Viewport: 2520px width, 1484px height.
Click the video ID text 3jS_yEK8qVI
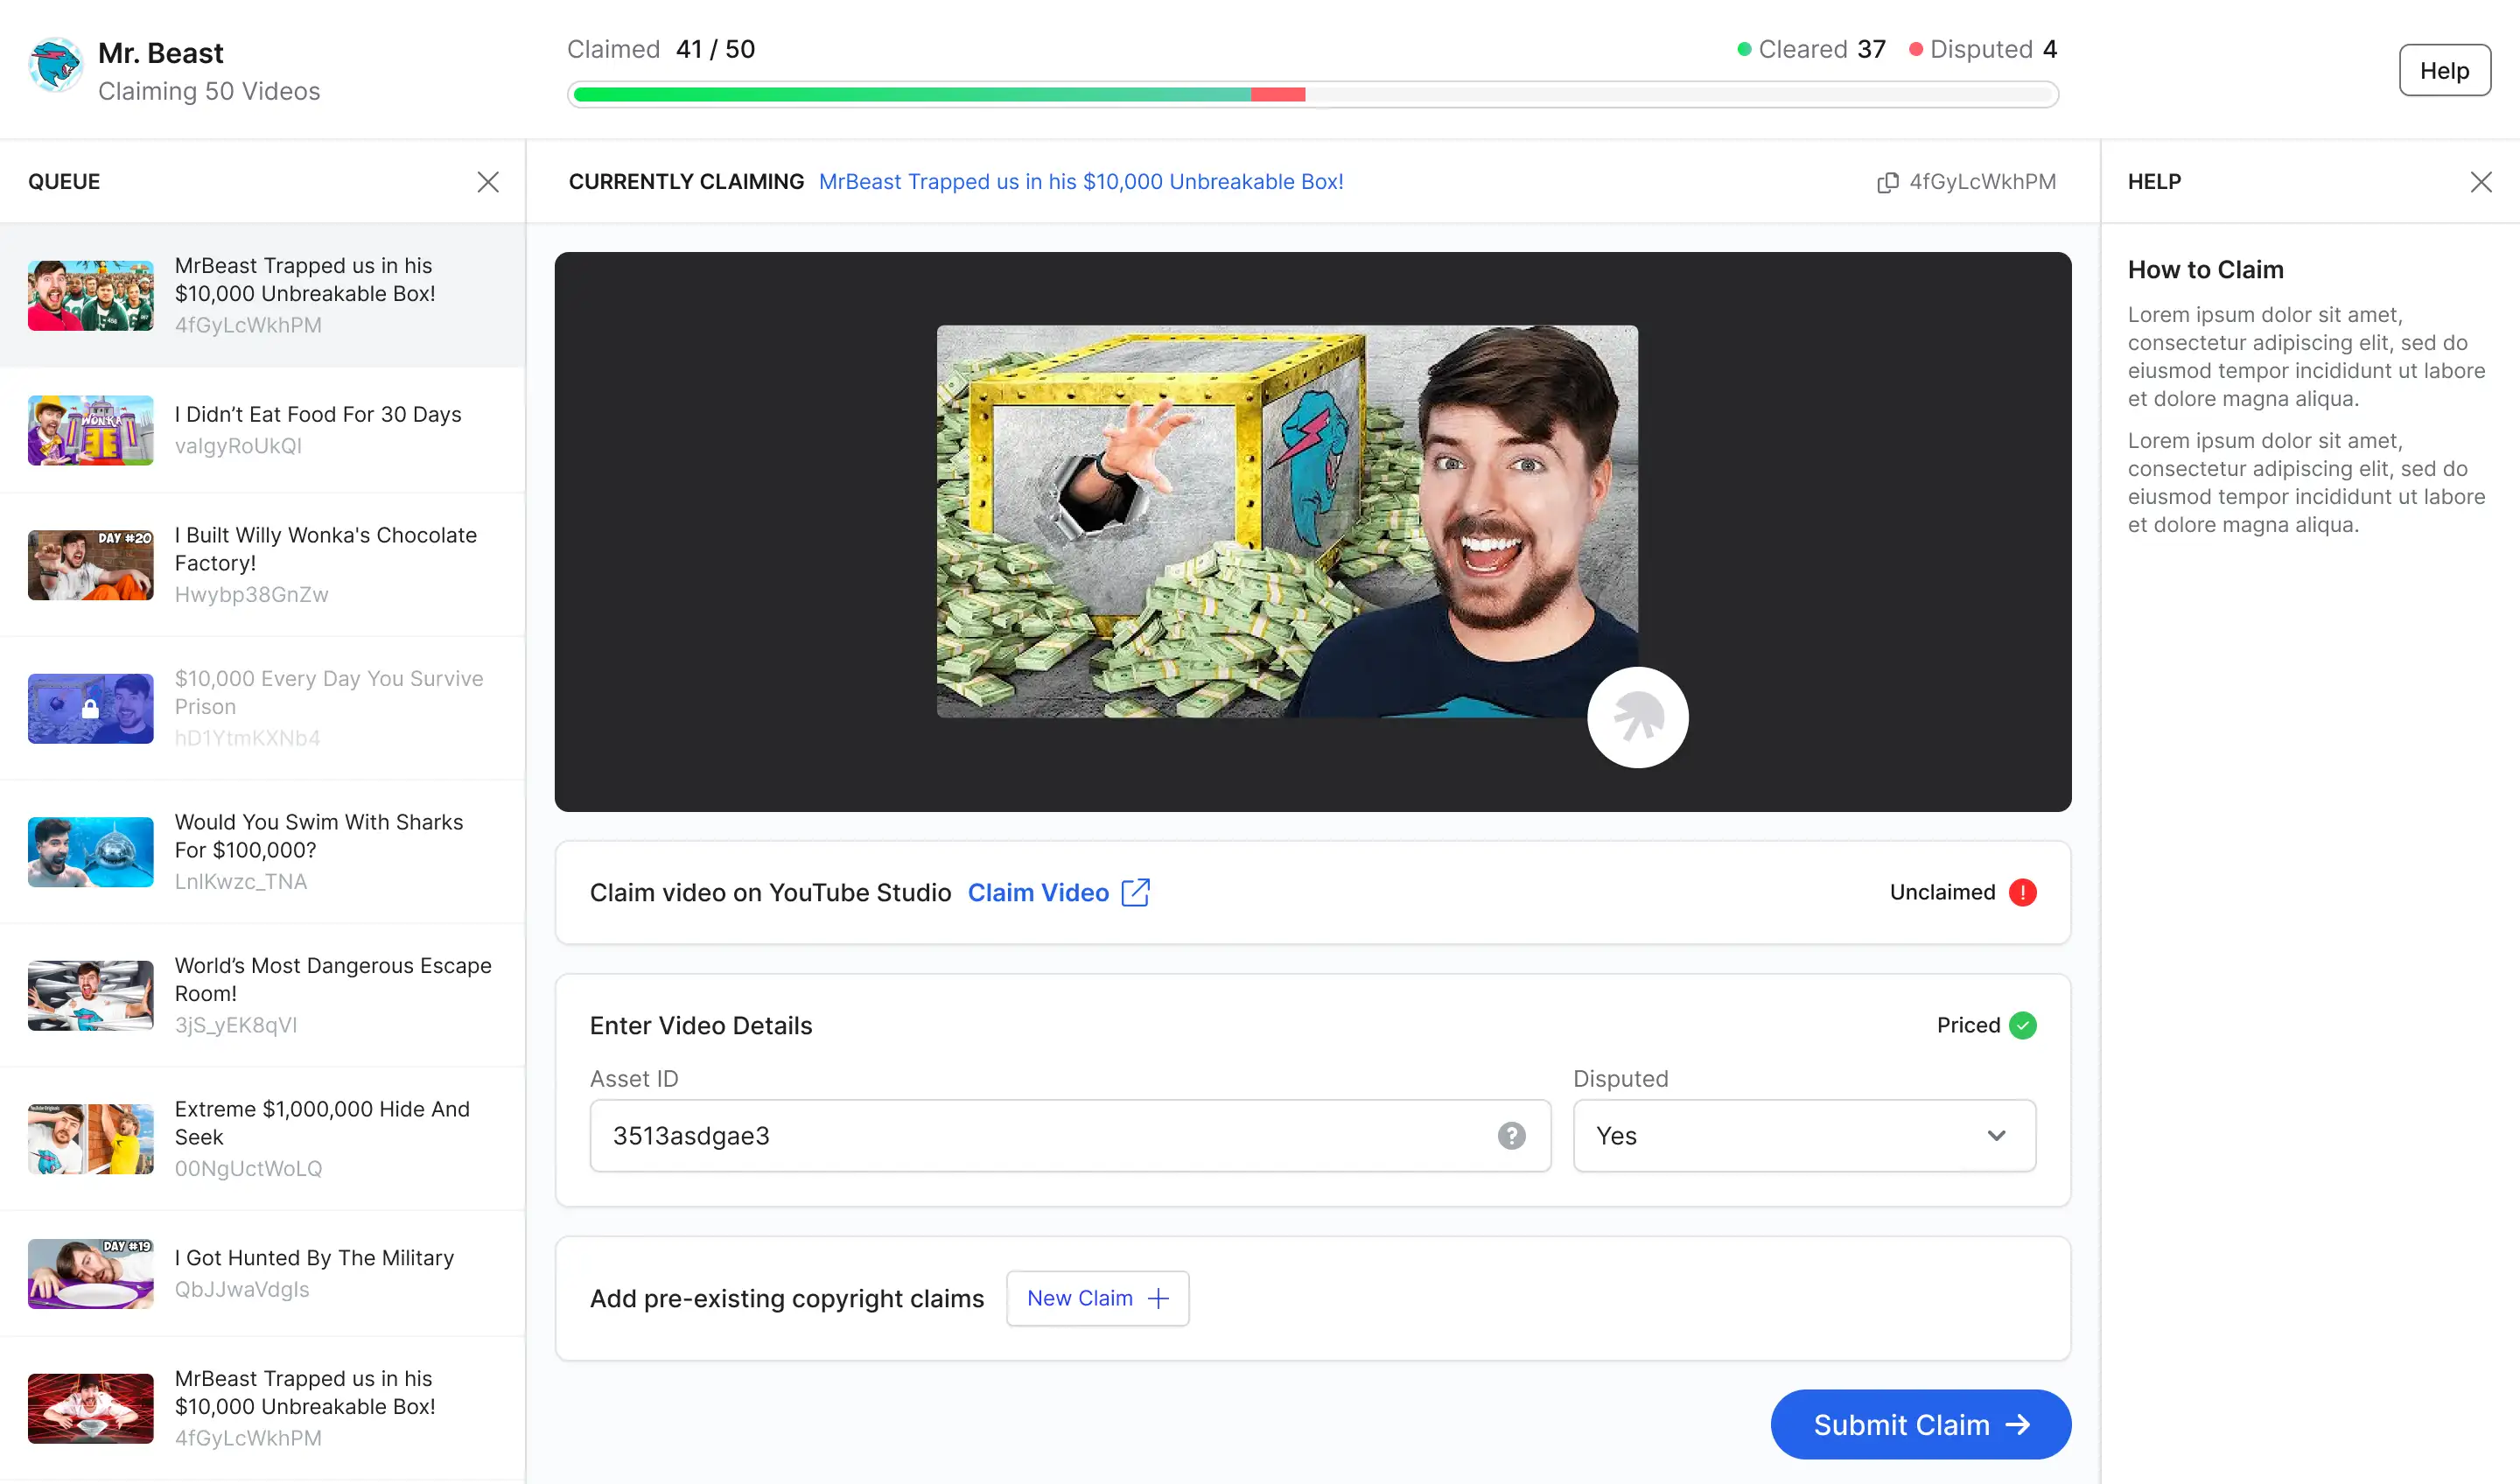click(x=236, y=1025)
